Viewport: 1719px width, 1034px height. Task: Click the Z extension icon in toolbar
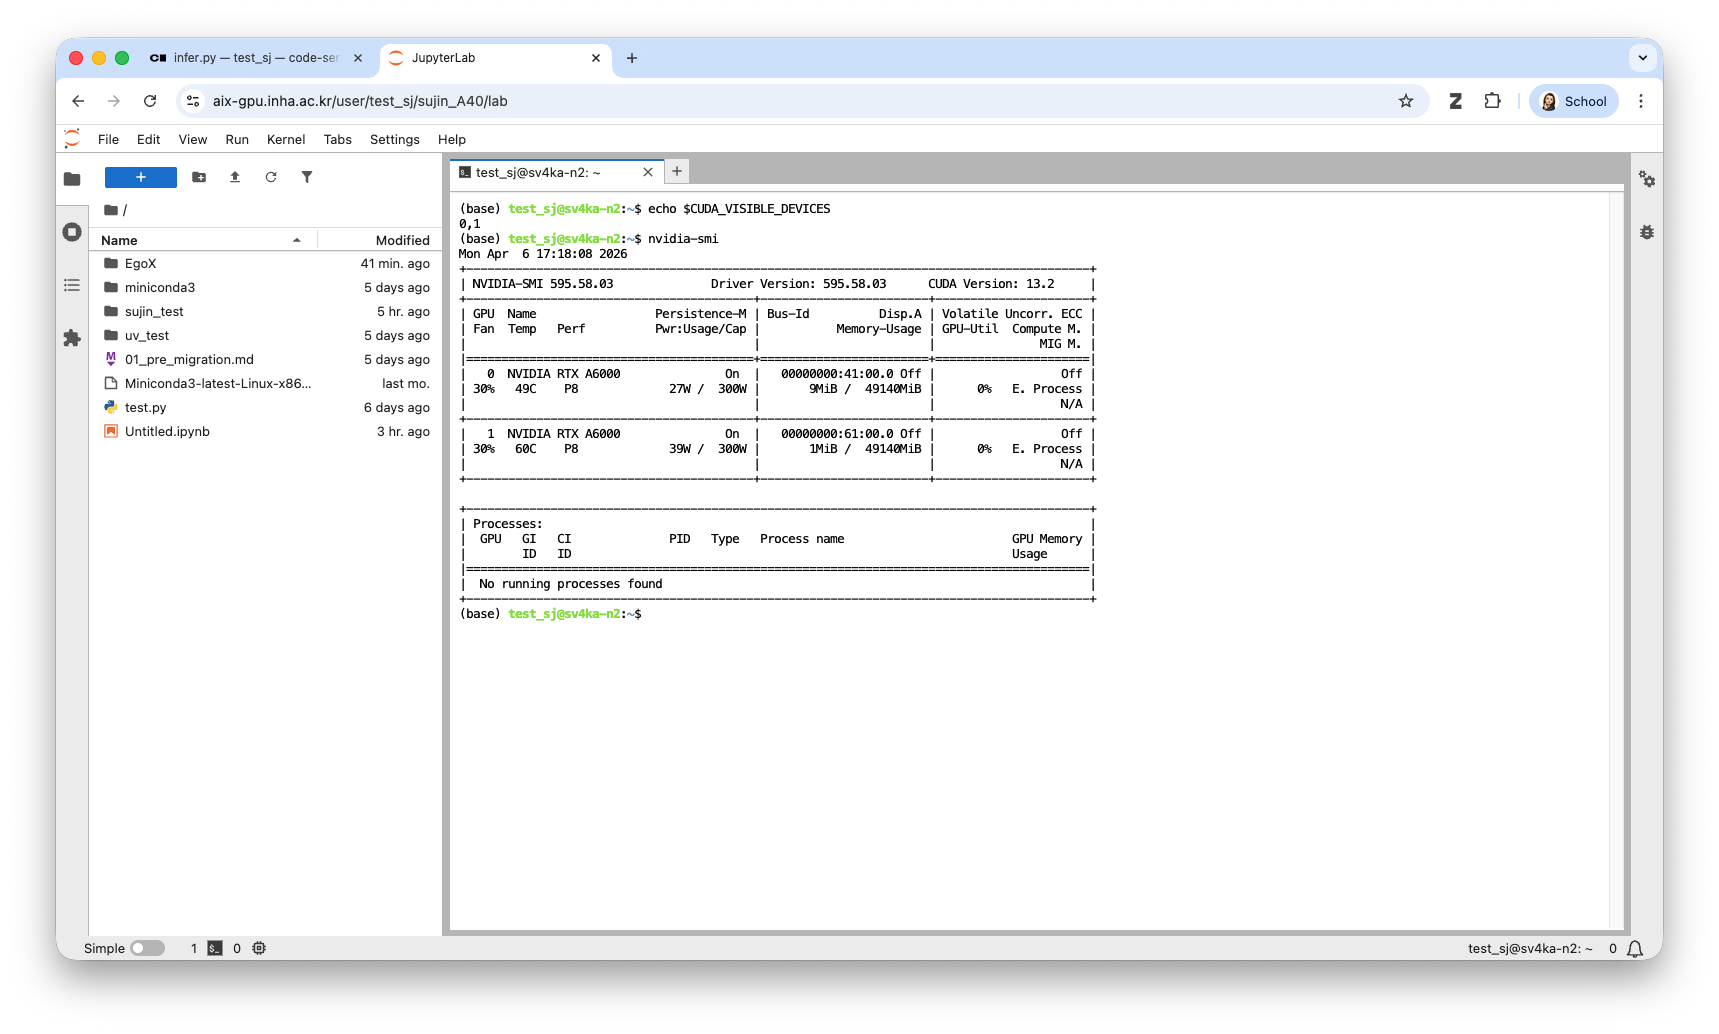(x=1456, y=101)
